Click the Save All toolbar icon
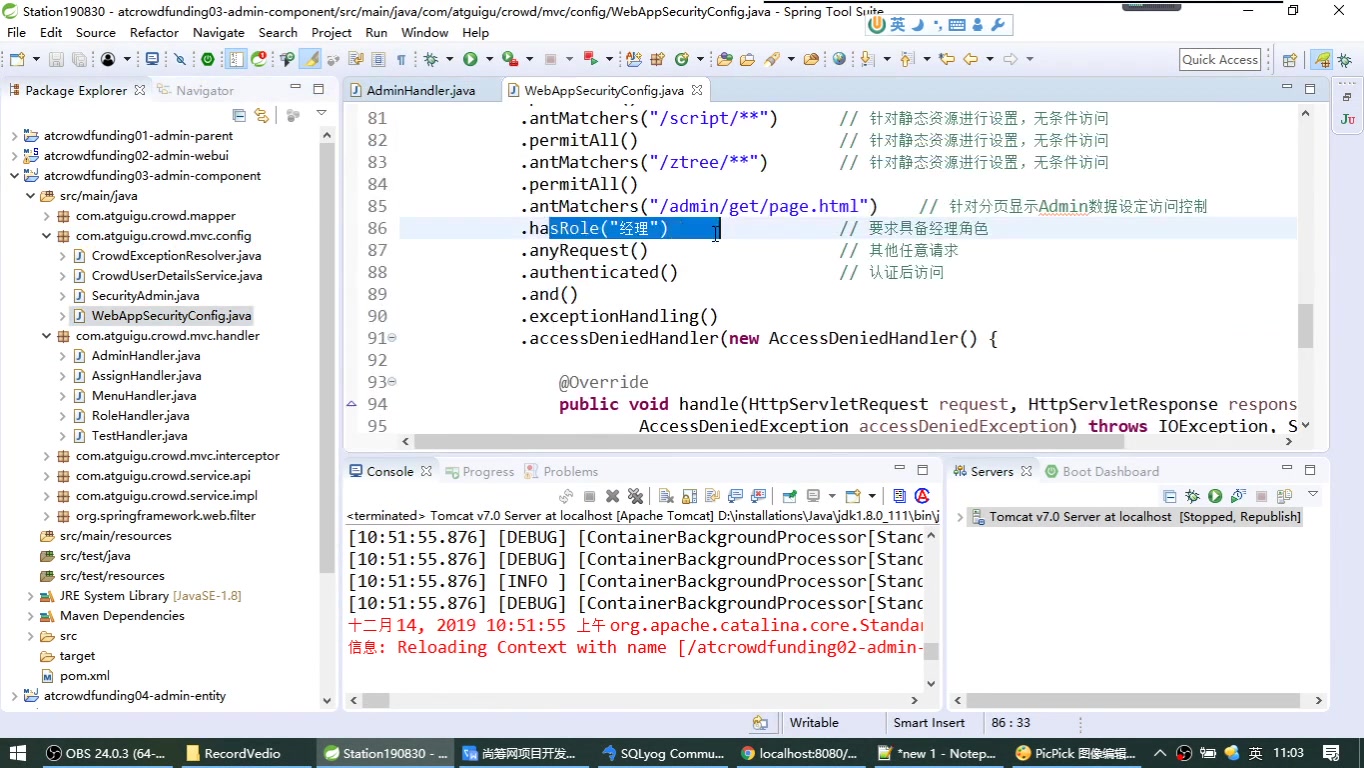This screenshot has width=1364, height=768. (79, 60)
